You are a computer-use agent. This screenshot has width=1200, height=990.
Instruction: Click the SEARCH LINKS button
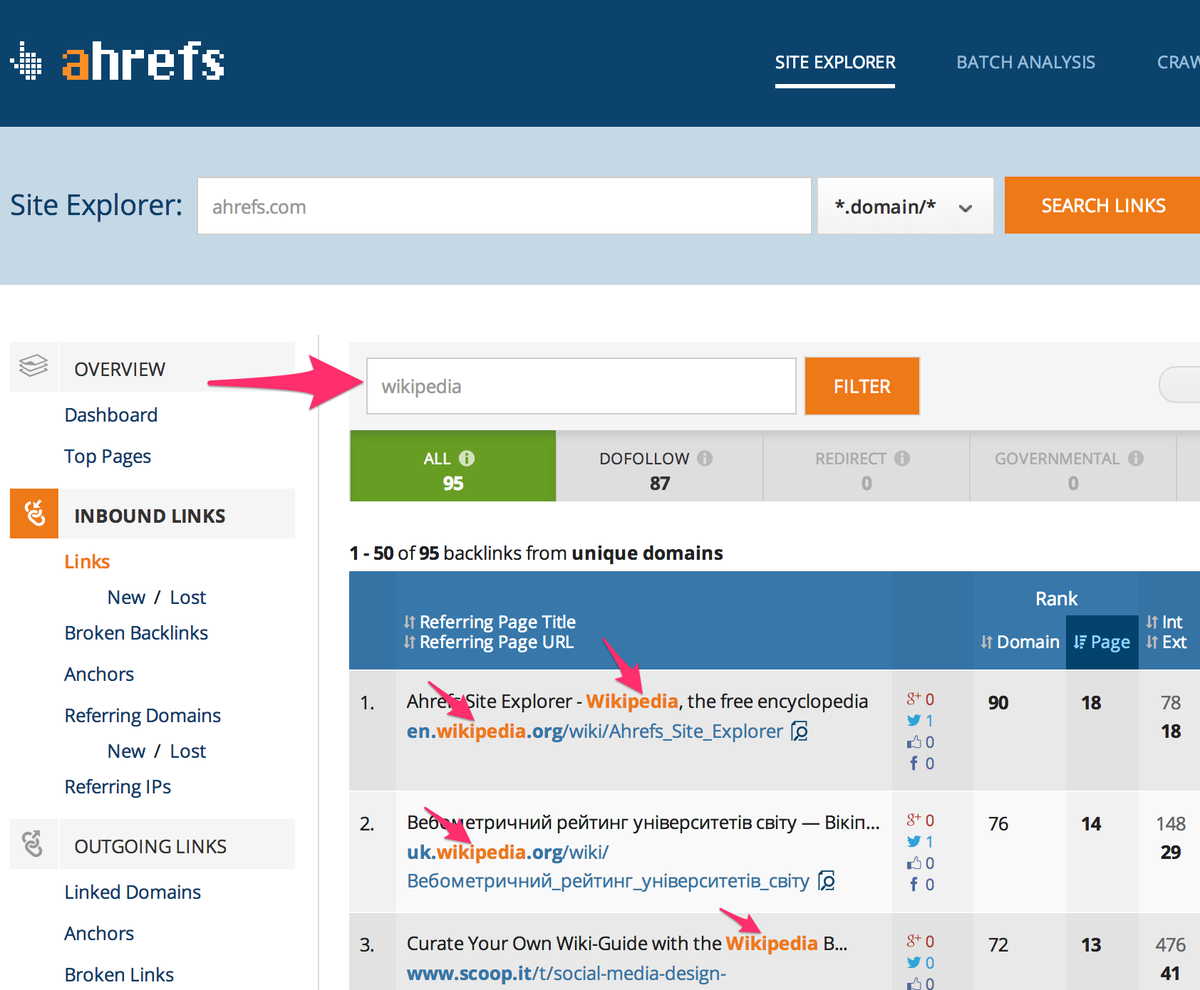pos(1102,205)
